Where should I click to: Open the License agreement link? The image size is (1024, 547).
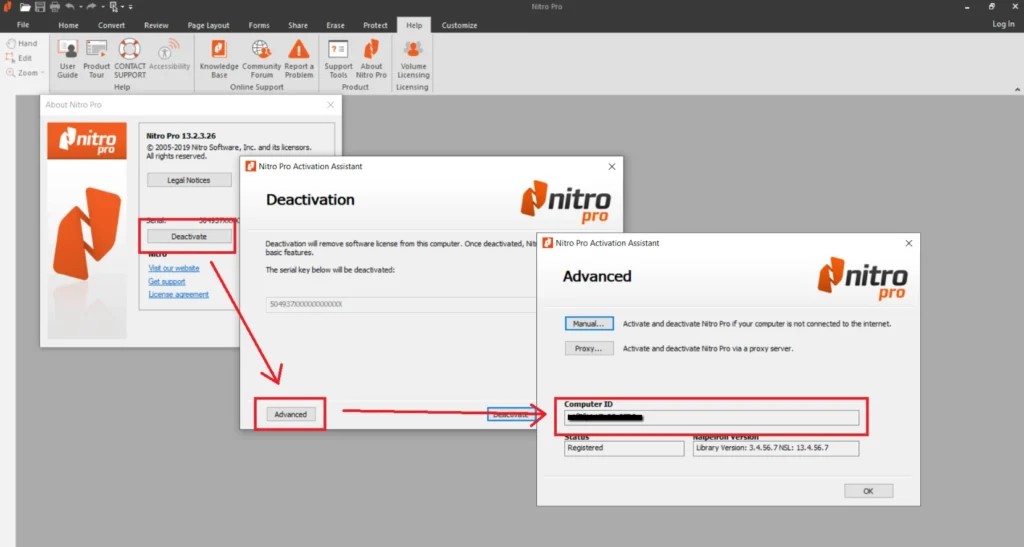178,294
